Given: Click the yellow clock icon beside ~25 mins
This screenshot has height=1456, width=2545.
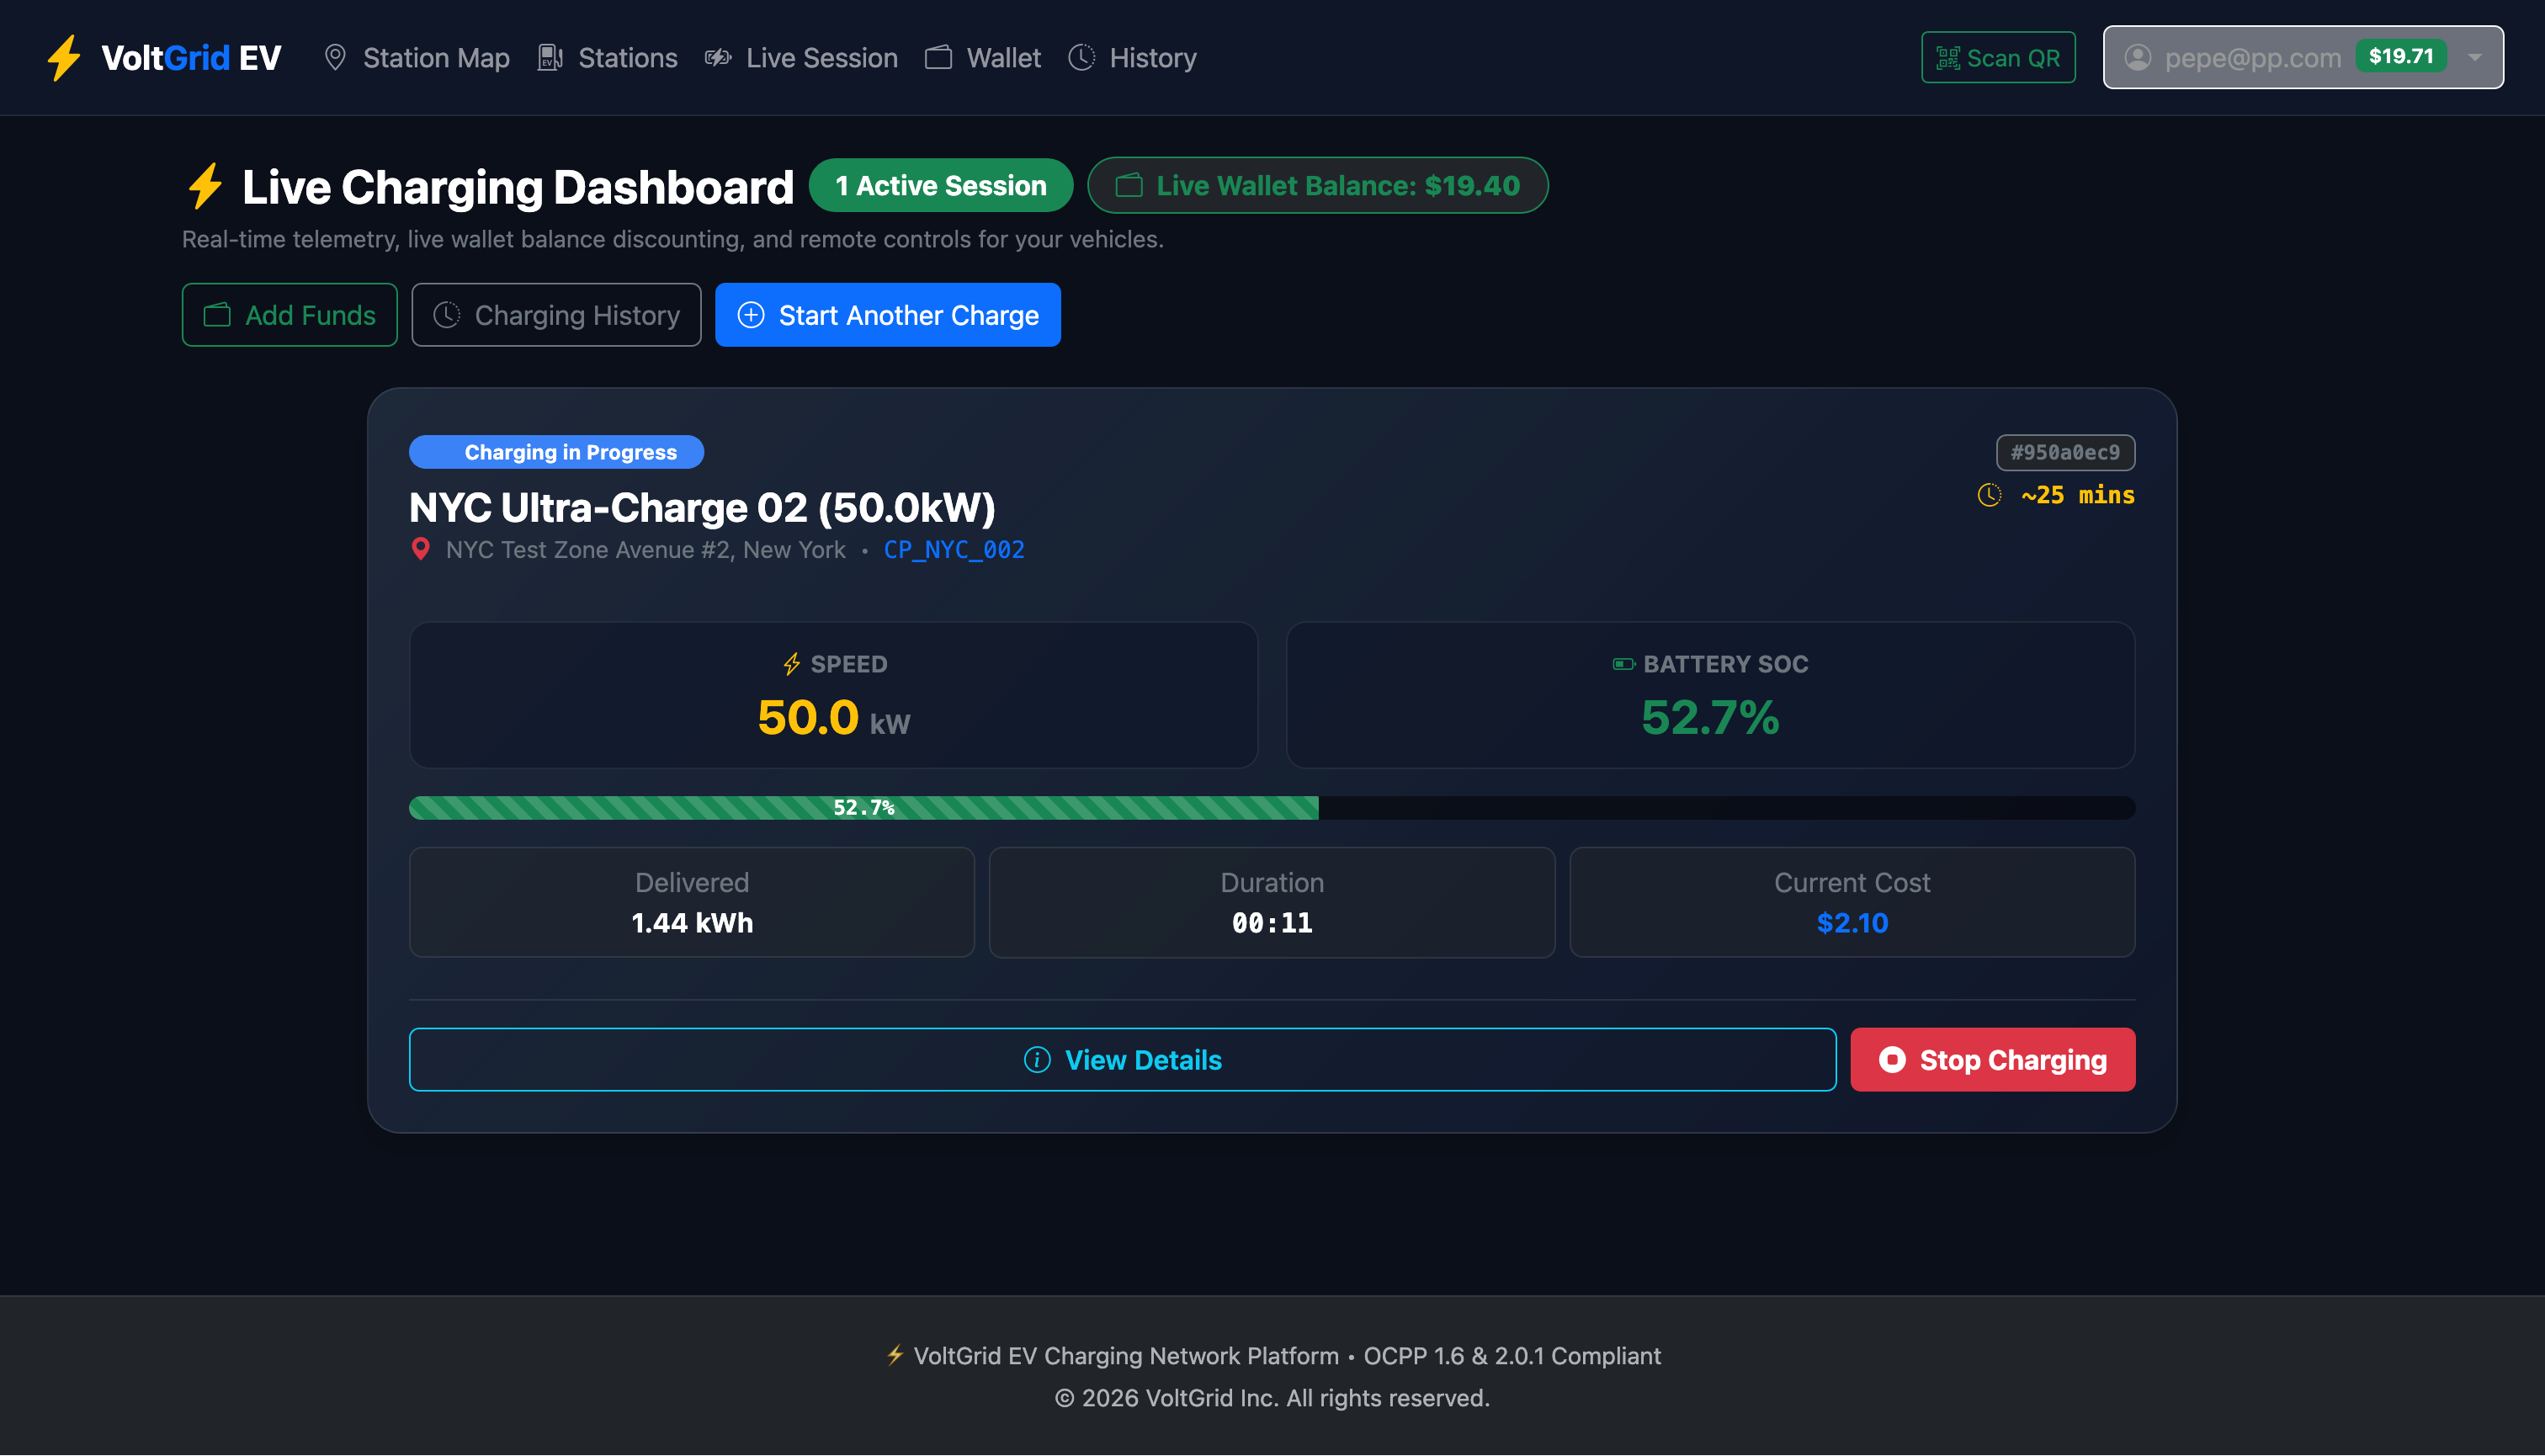Looking at the screenshot, I should (1989, 495).
